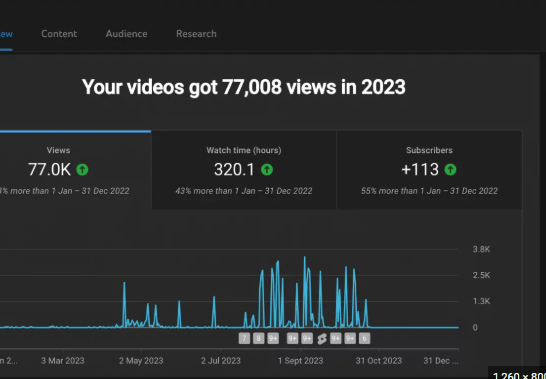Click the '3 Mar 2023' date label
The height and width of the screenshot is (379, 546).
[x=63, y=361]
